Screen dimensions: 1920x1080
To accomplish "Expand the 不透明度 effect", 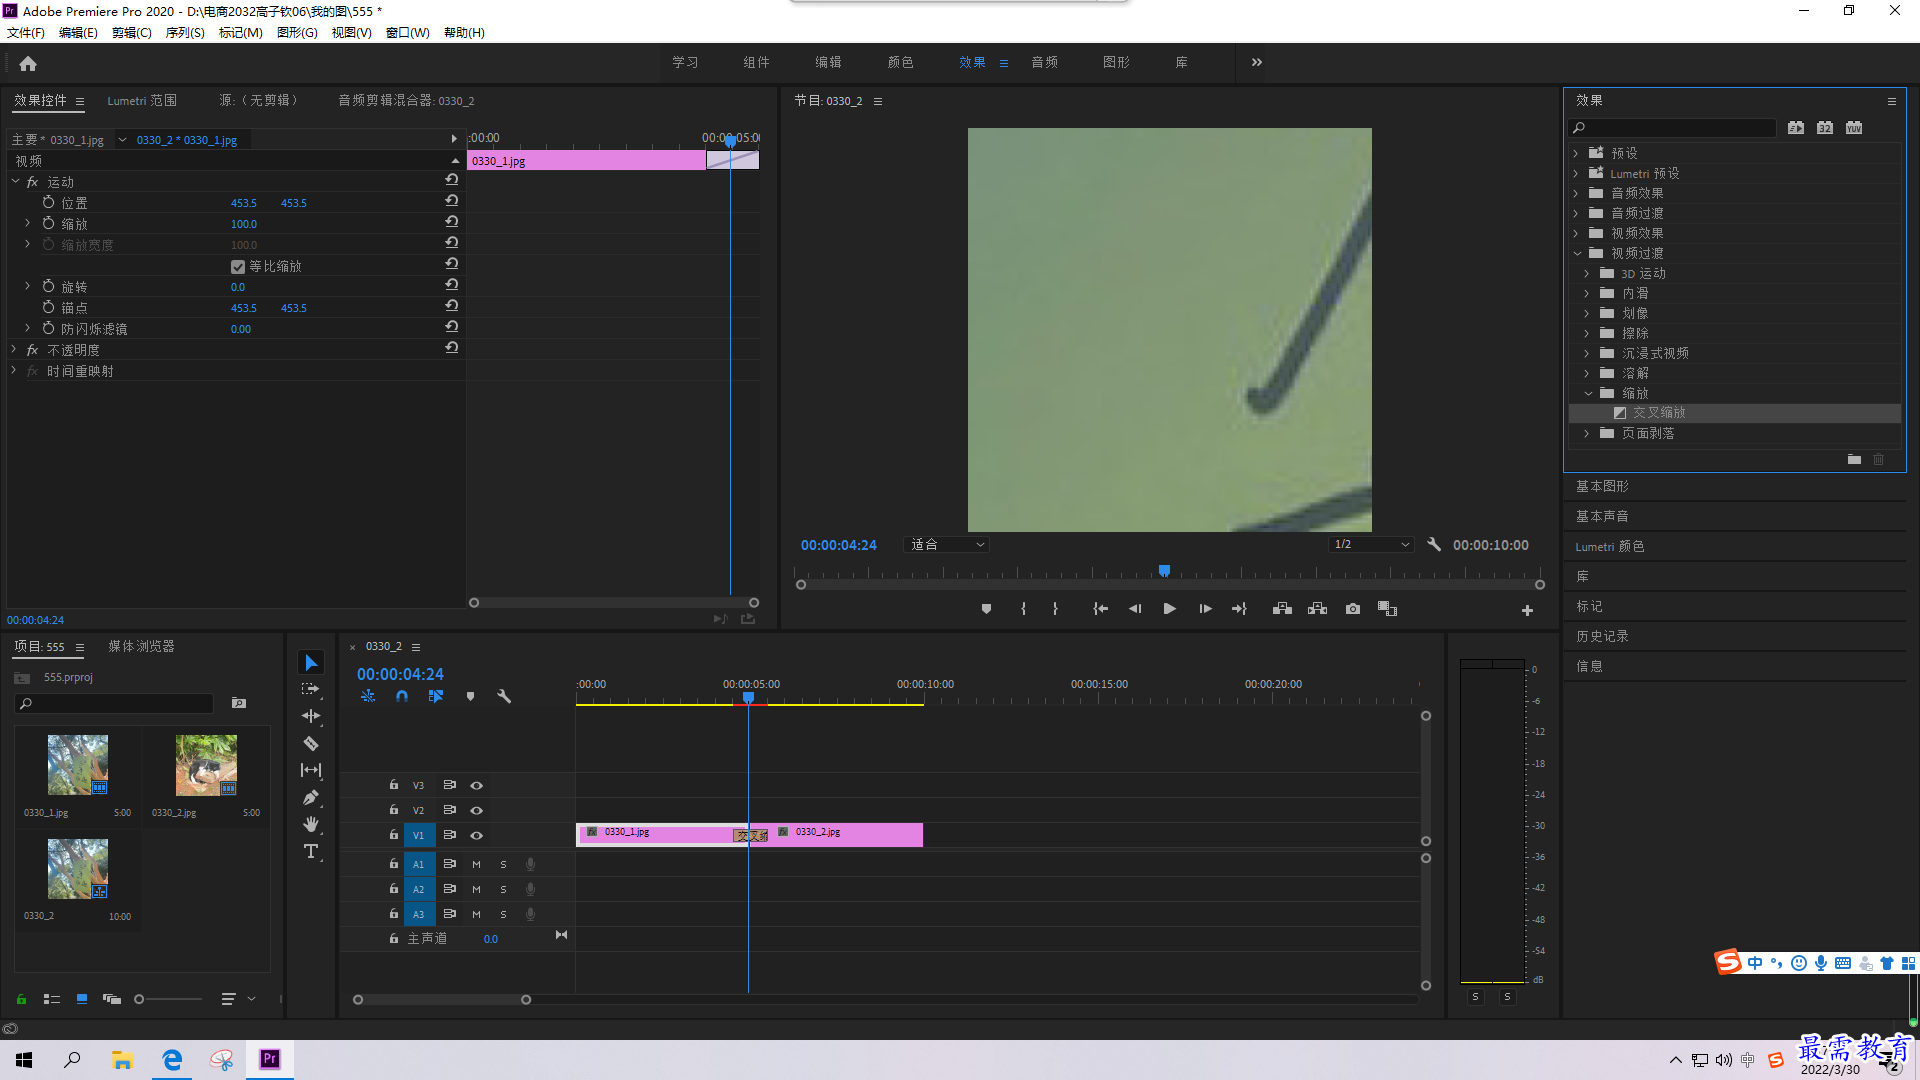I will pos(14,349).
